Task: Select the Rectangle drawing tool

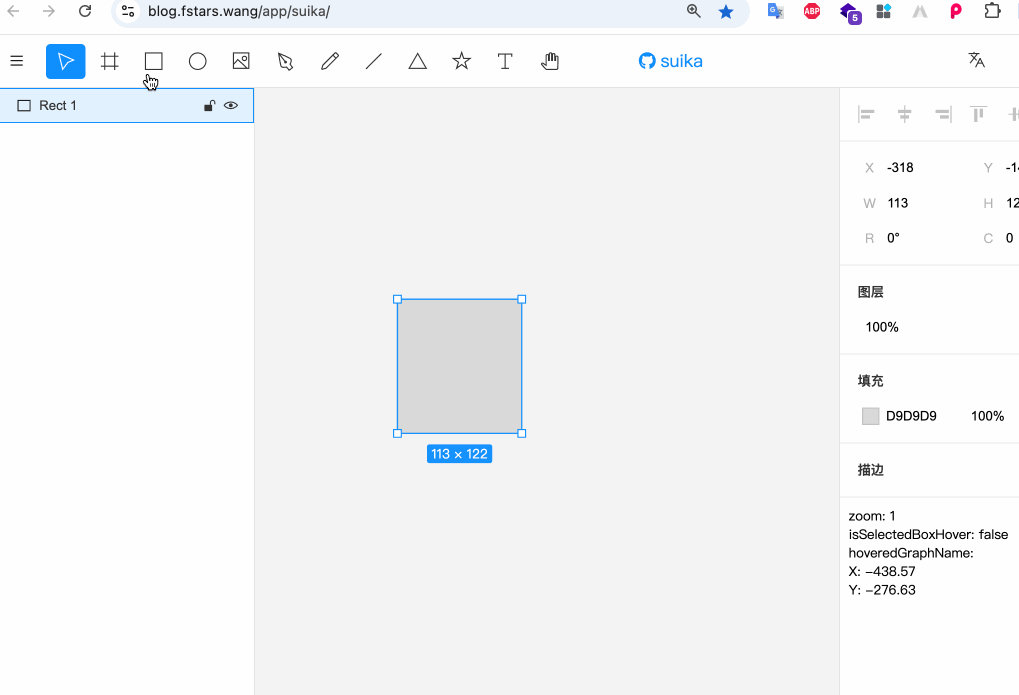Action: [x=153, y=61]
